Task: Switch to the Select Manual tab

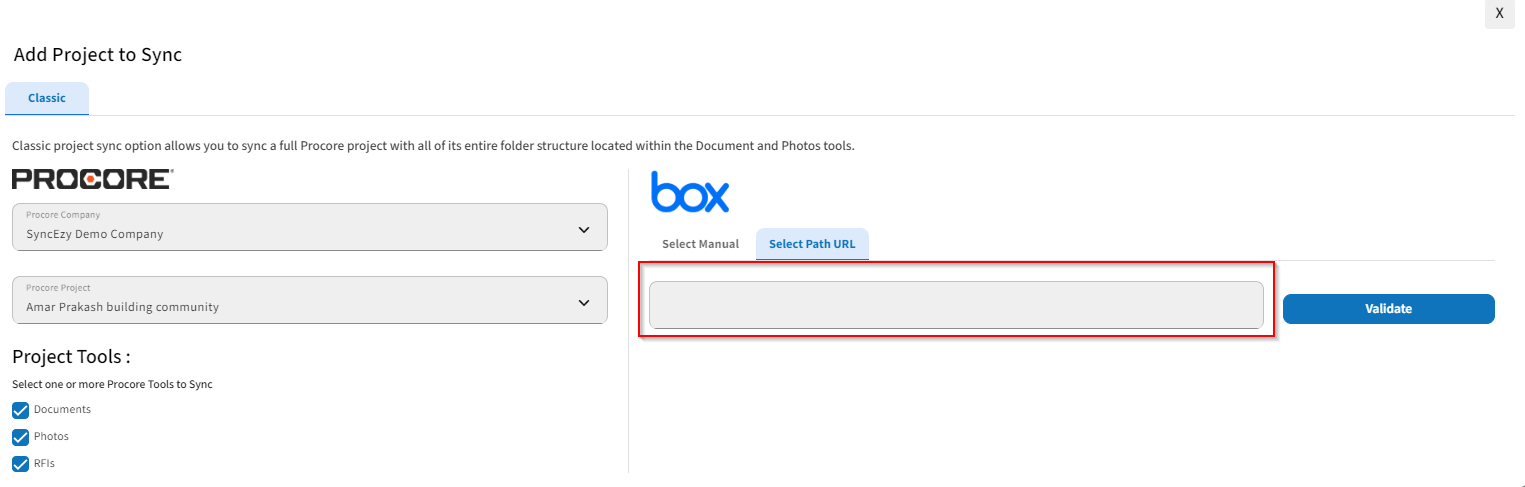Action: point(700,244)
